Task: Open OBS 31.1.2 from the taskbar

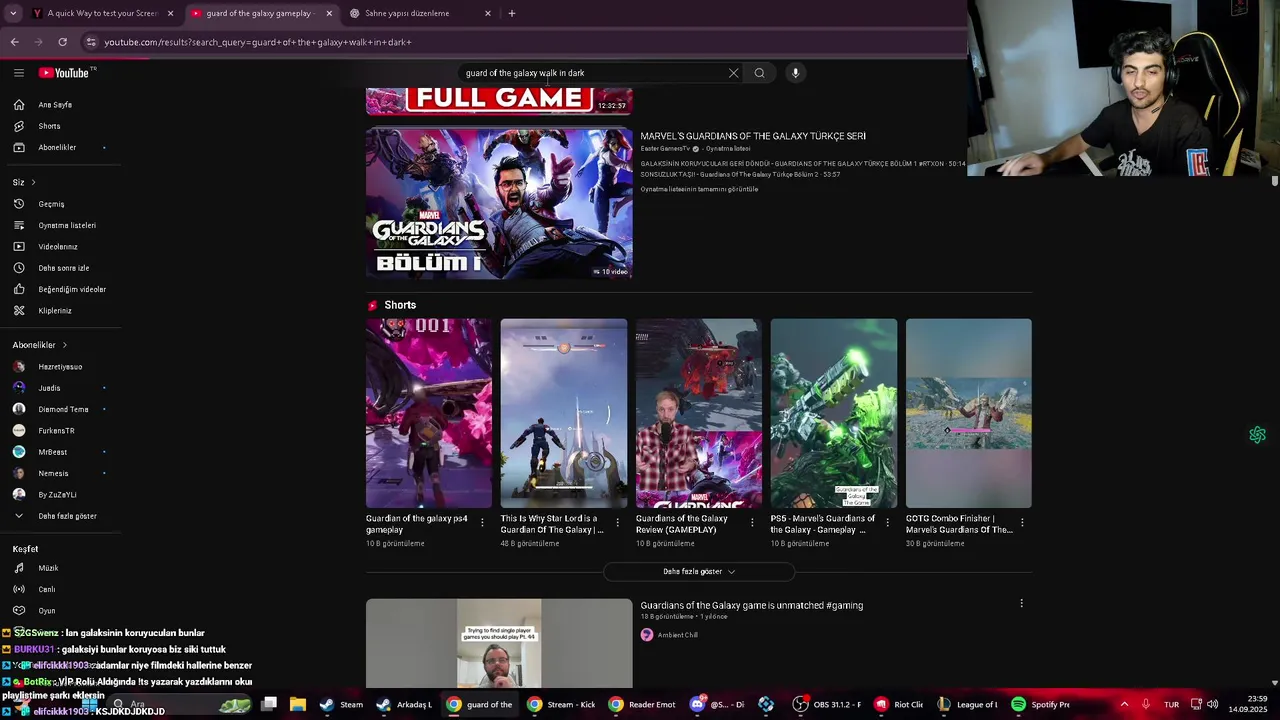Action: 828,705
